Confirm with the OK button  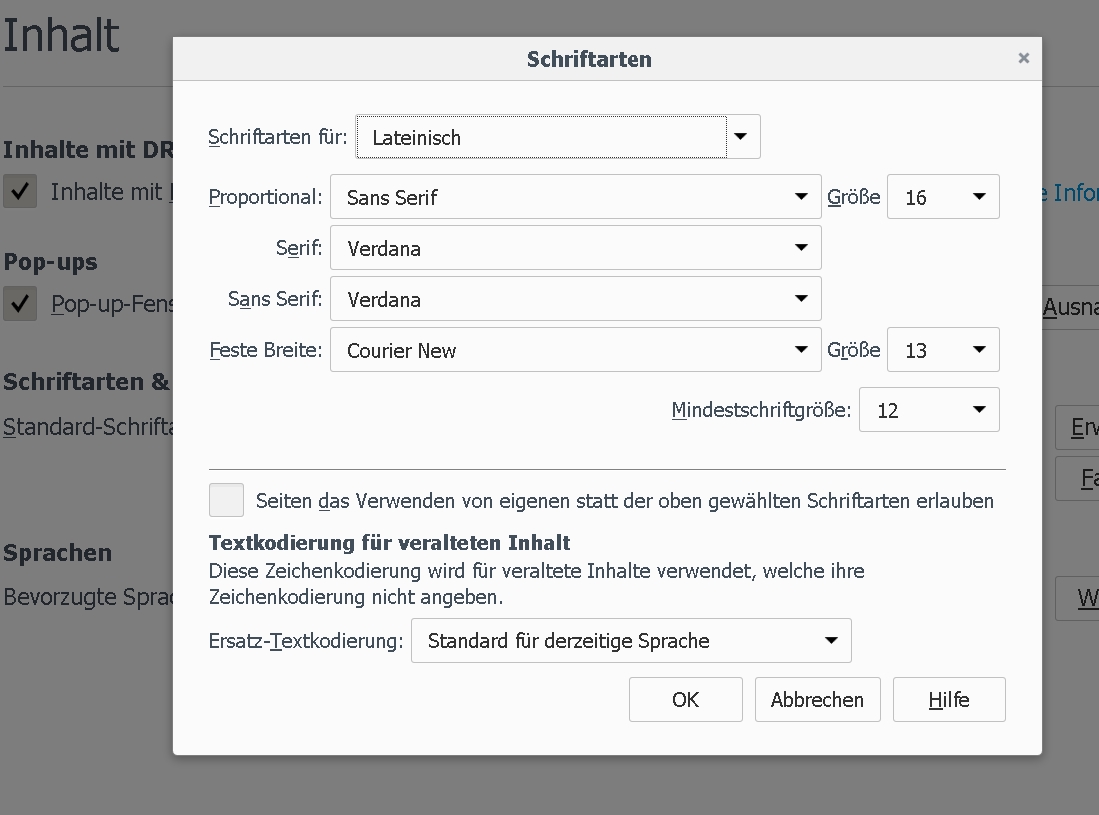(685, 700)
